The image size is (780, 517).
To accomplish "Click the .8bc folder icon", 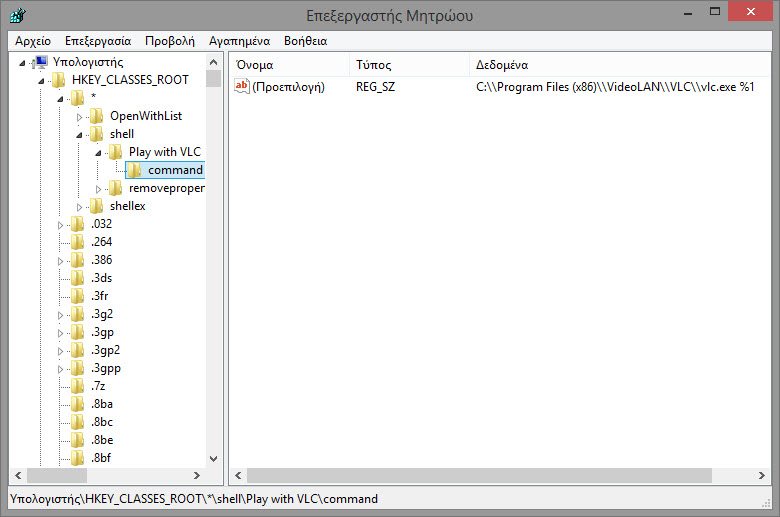I will click(x=78, y=422).
